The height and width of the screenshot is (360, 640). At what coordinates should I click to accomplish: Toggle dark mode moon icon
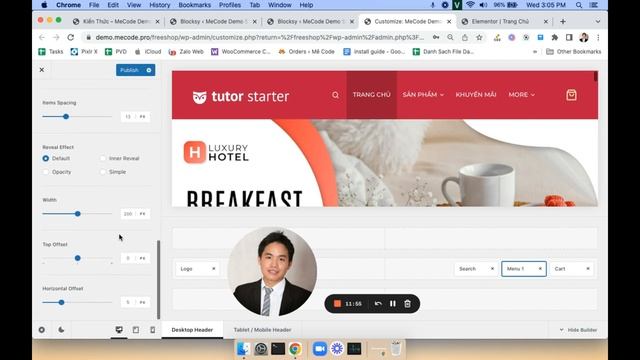(61, 330)
